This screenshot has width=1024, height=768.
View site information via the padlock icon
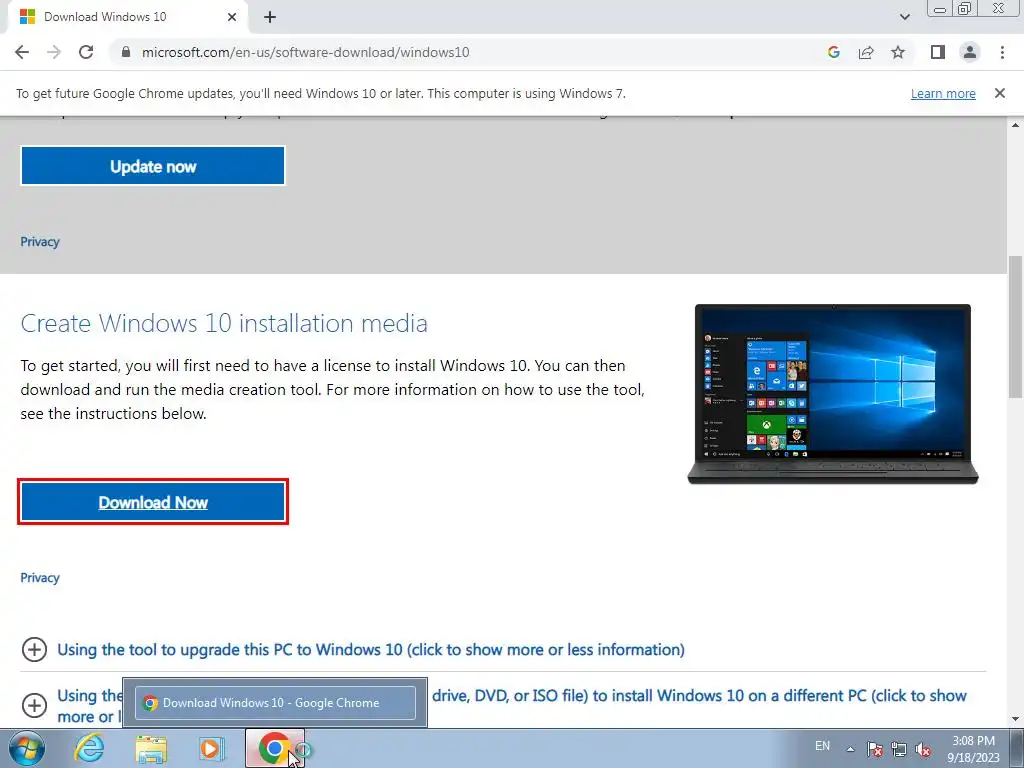(x=126, y=52)
